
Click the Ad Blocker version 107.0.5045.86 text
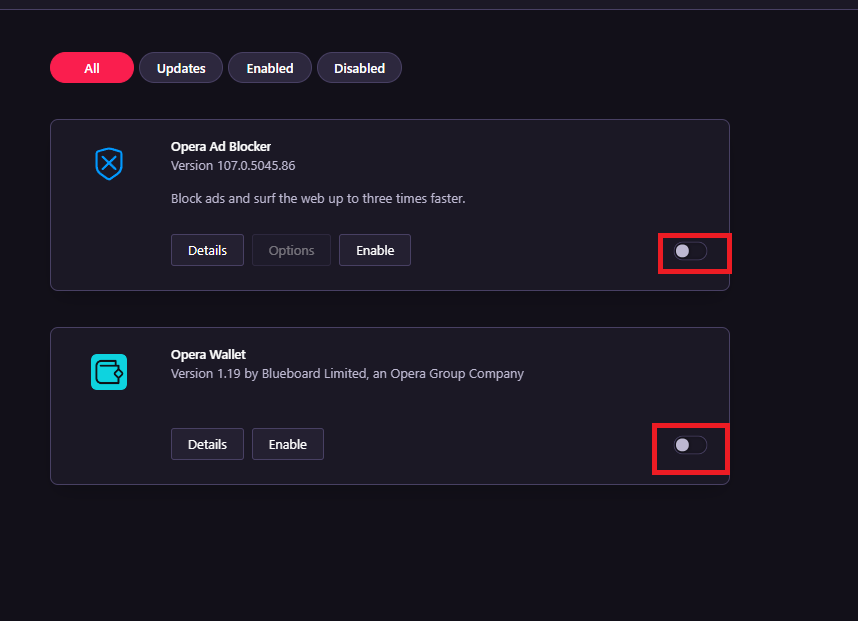pos(233,165)
